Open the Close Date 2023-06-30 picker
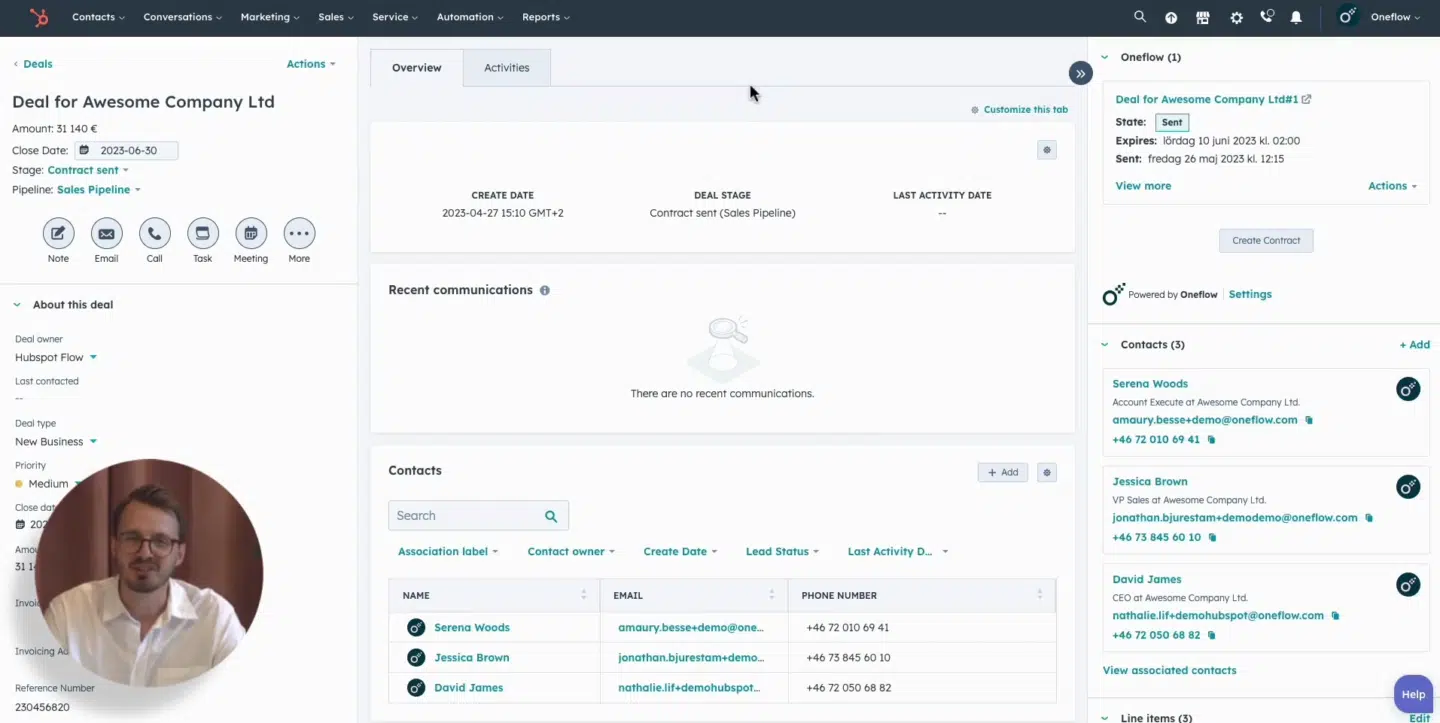This screenshot has width=1440, height=723. coord(127,151)
